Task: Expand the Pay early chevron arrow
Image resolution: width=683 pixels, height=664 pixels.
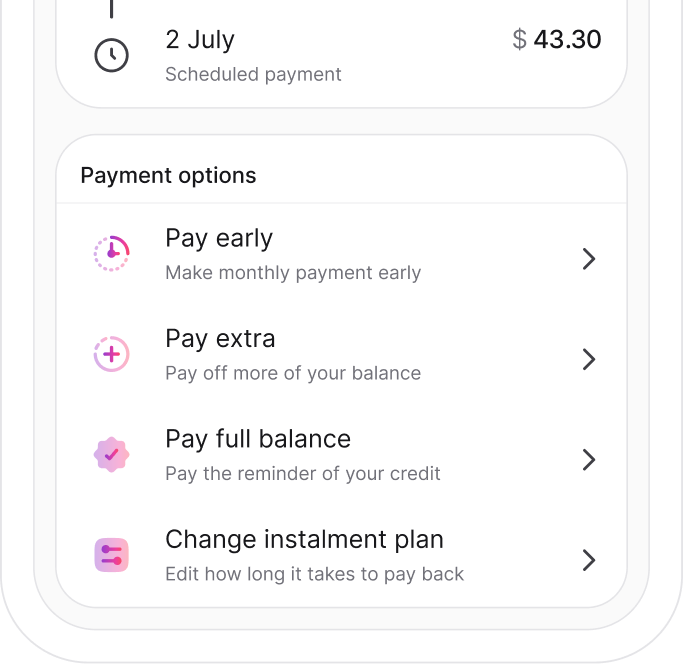Action: pyautogui.click(x=589, y=259)
